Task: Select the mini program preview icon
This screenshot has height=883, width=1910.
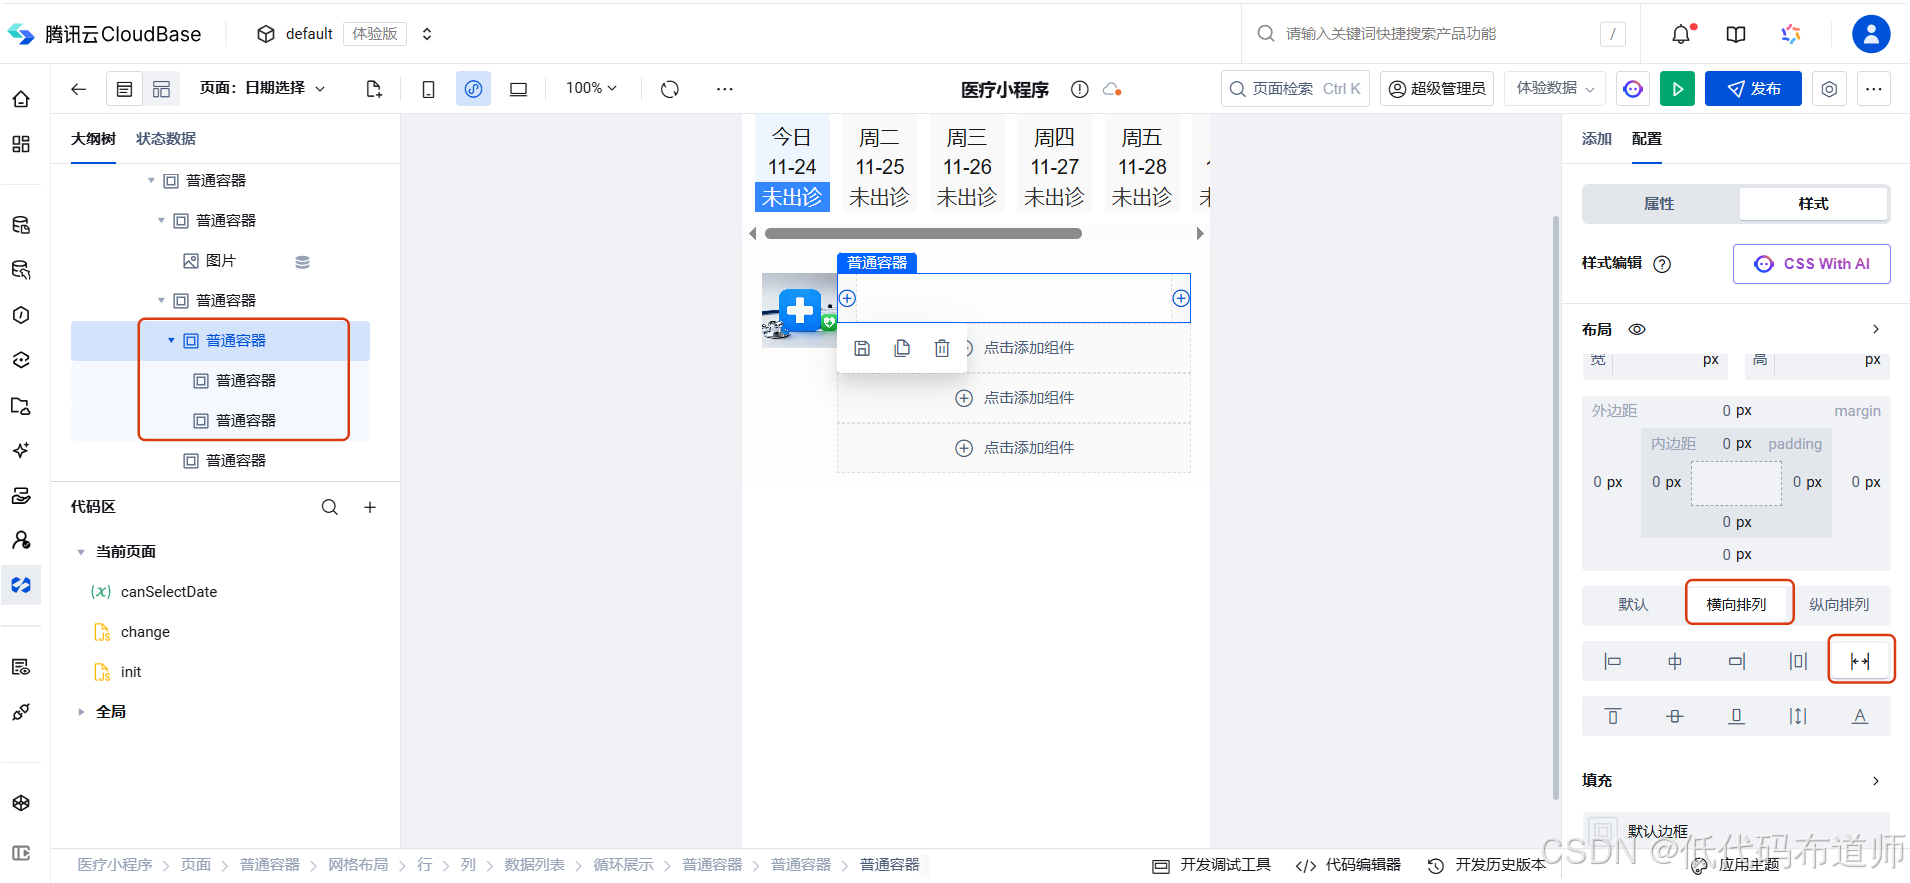Action: [x=473, y=89]
